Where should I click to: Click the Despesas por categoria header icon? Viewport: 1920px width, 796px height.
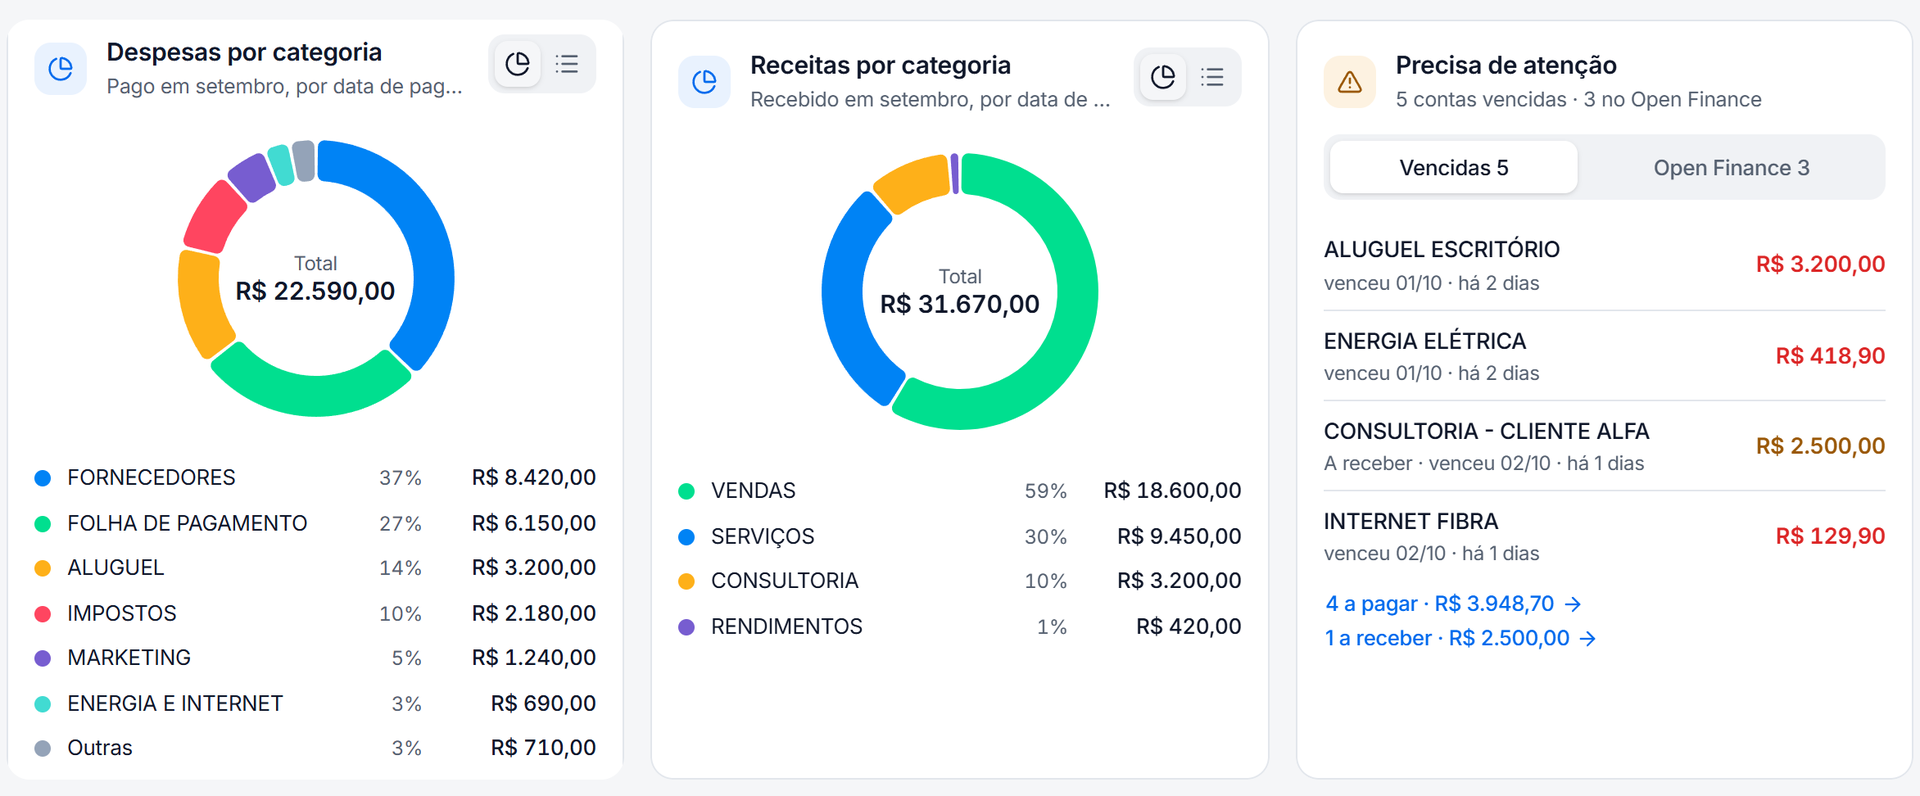point(61,68)
